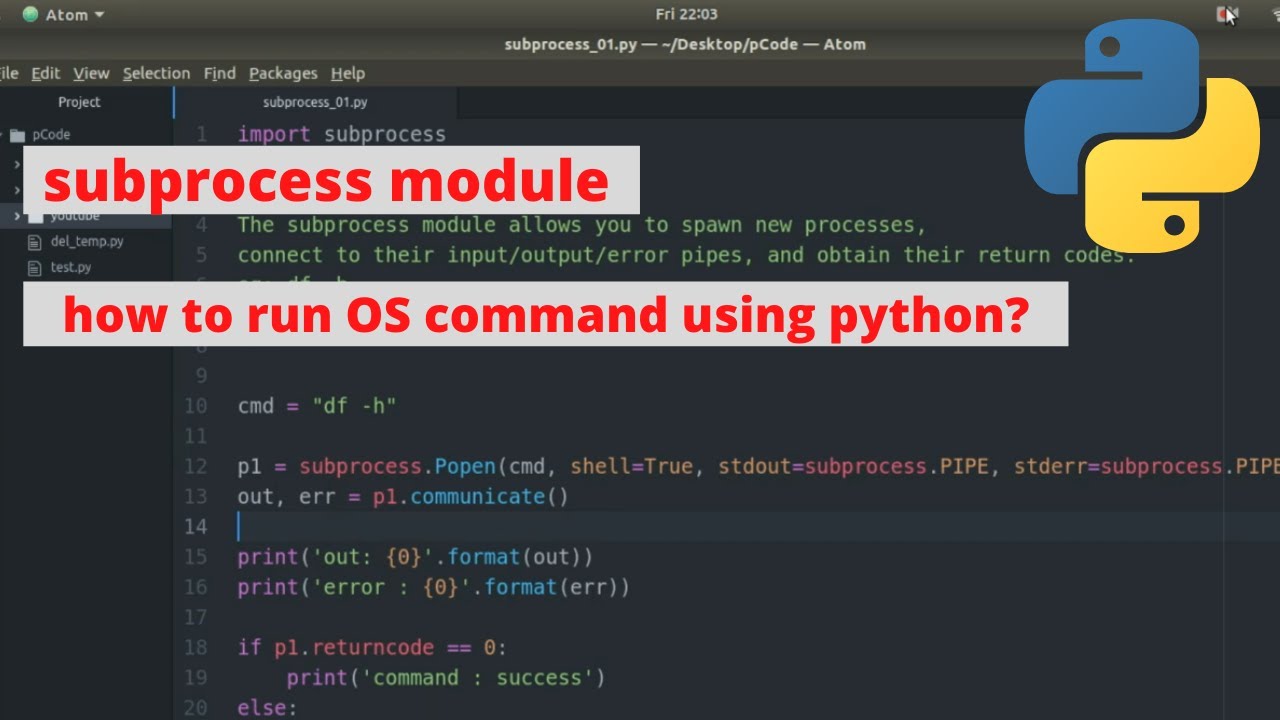
Task: Click the window title subprocess_01.py — ~/Desktop/pCode — Atom
Action: (x=685, y=44)
